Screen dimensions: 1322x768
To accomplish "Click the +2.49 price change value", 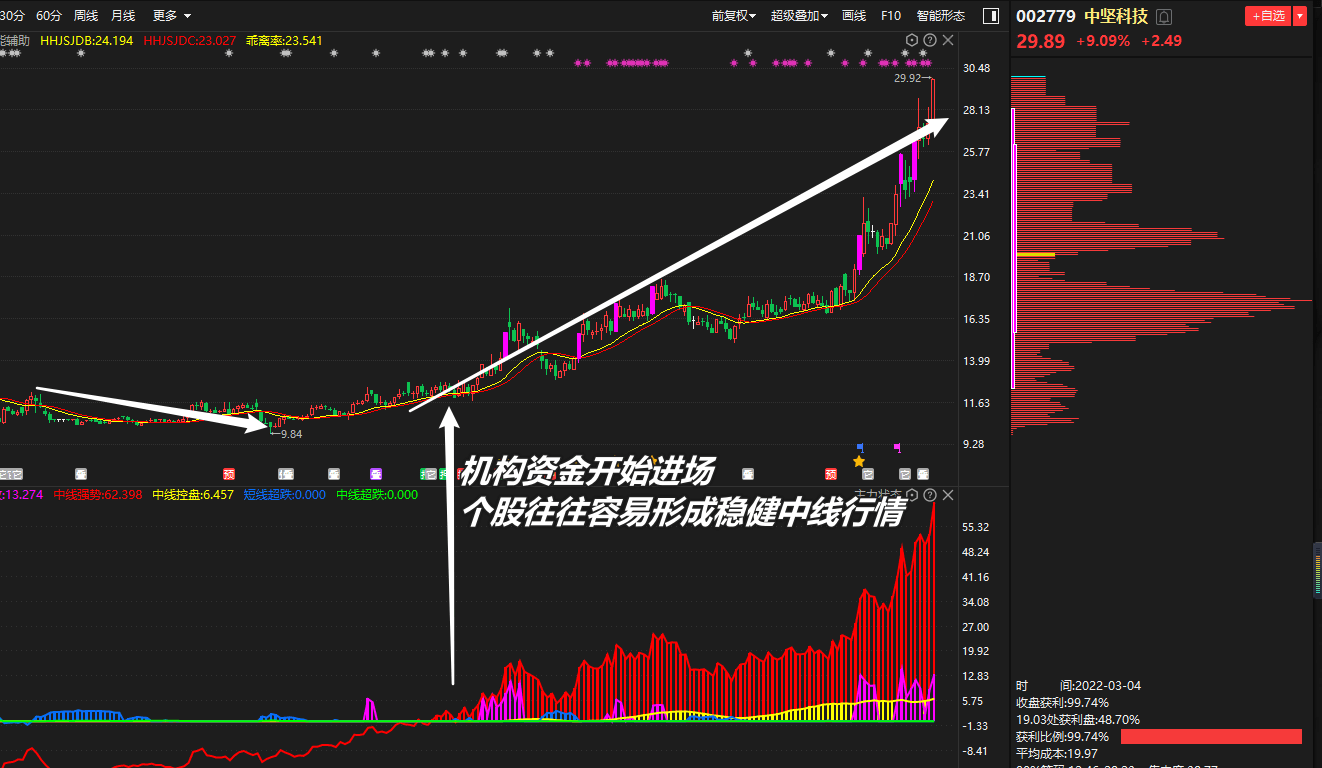I will coord(1162,41).
